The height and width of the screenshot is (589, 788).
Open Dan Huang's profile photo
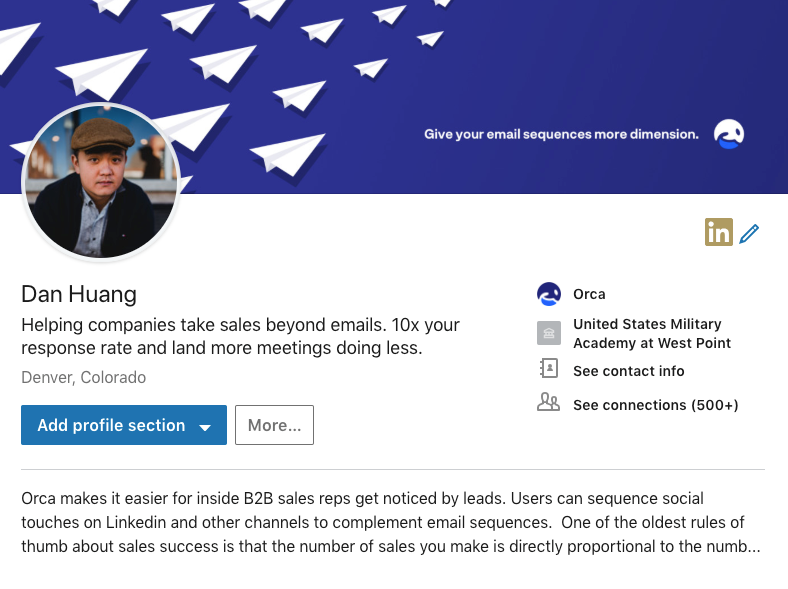[x=101, y=182]
